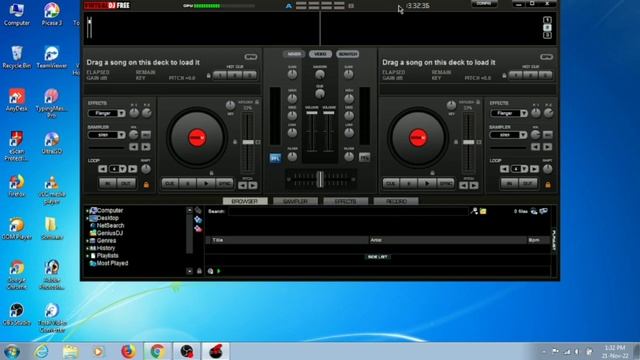
Task: Toggle right deck keylock padlock icon
Action: click(x=478, y=102)
